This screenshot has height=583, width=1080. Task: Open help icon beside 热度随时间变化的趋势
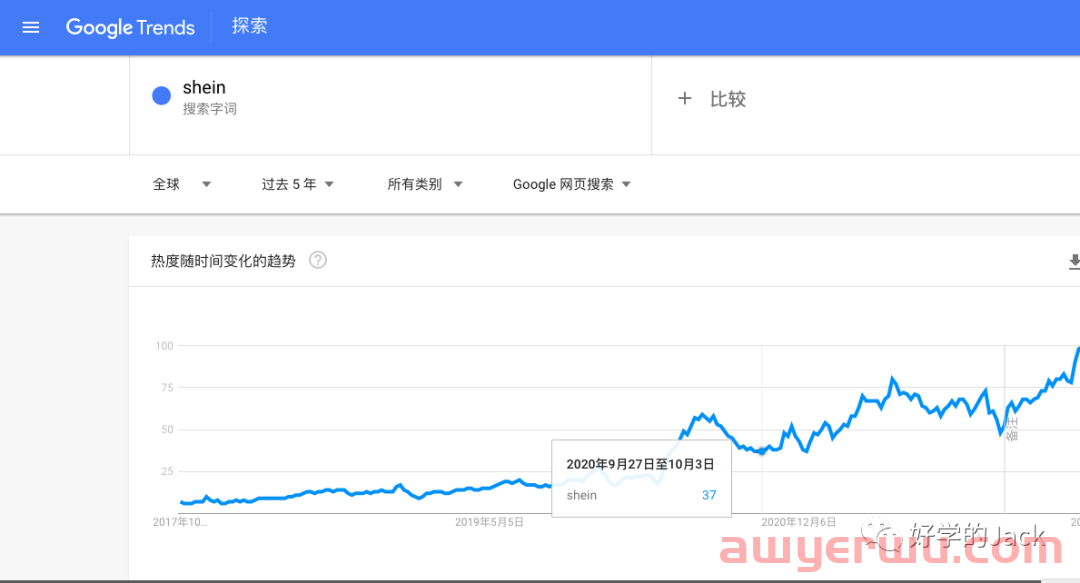pyautogui.click(x=318, y=260)
